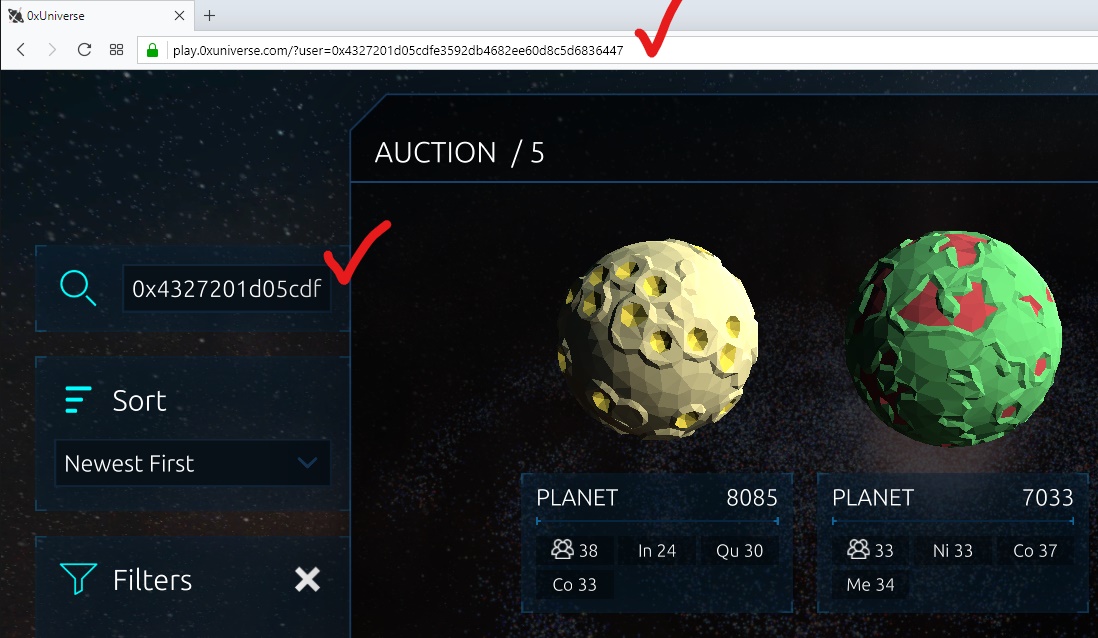Click the wallet address search field

[227, 289]
